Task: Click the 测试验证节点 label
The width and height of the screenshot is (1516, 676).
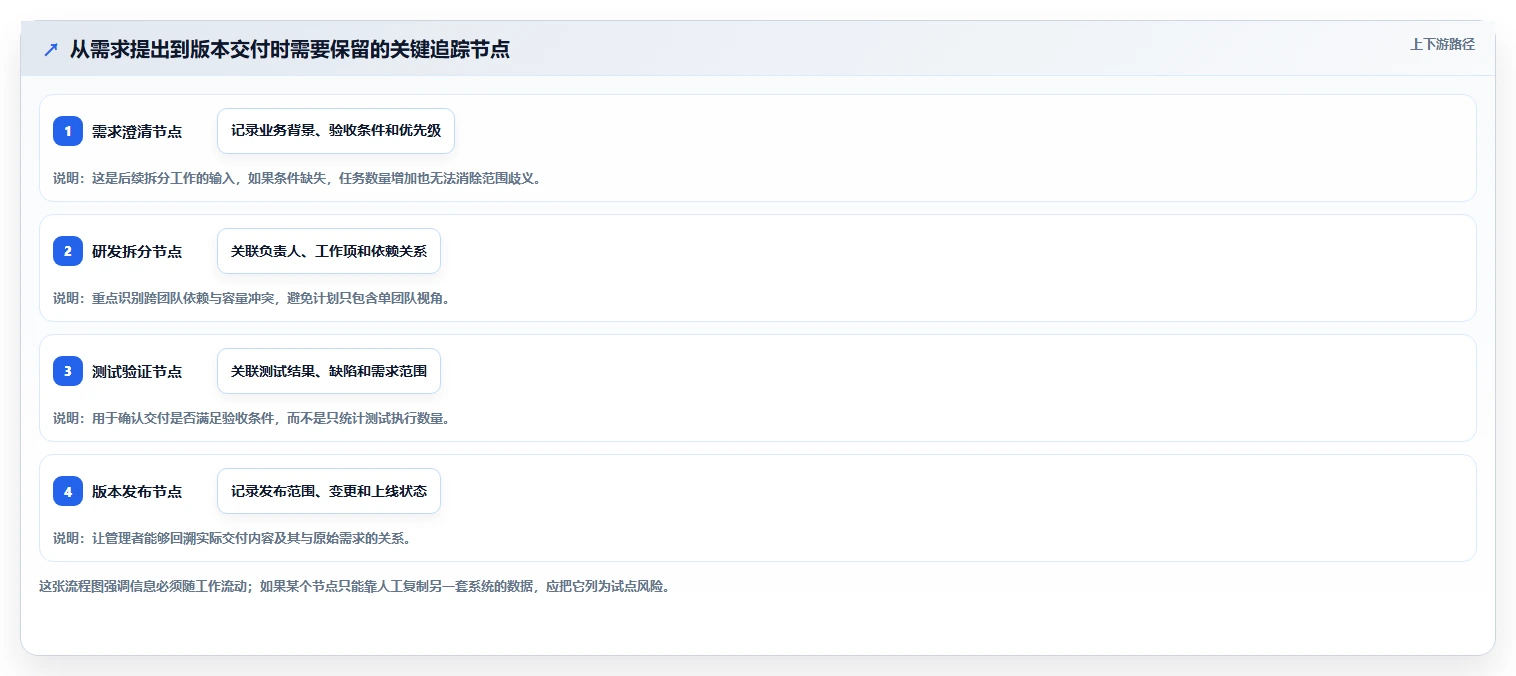Action: click(137, 371)
